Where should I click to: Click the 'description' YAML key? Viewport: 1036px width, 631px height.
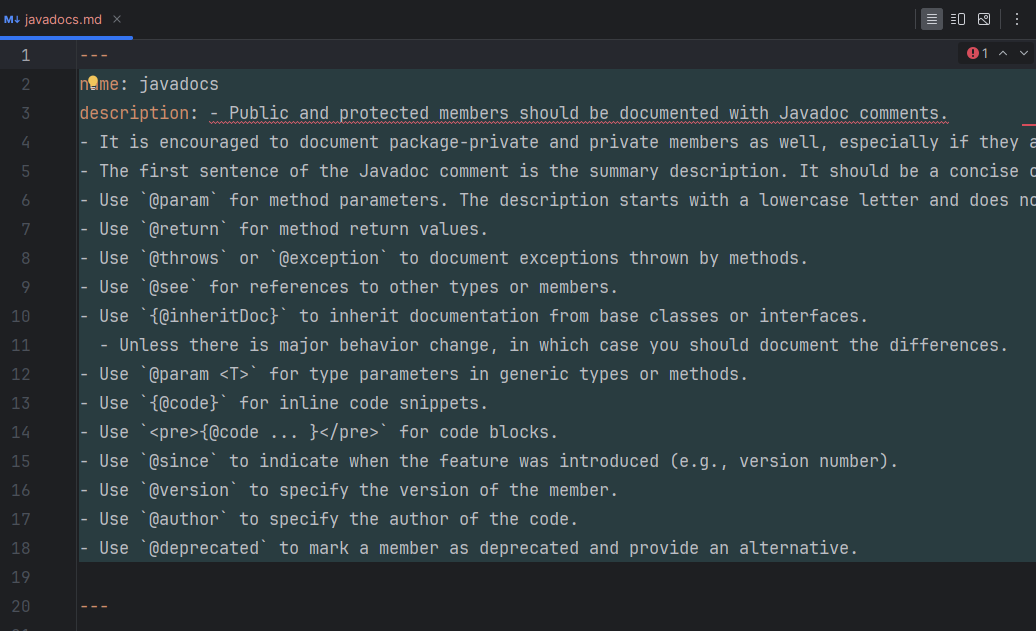134,114
